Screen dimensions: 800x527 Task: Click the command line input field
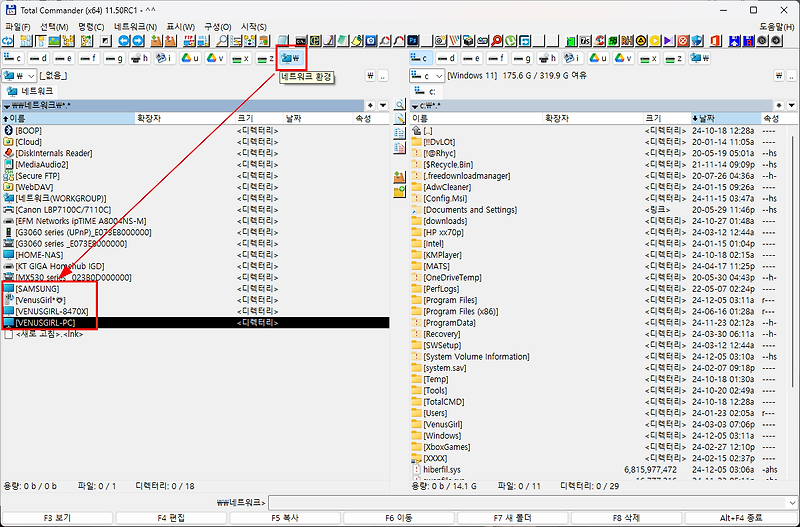click(x=527, y=503)
